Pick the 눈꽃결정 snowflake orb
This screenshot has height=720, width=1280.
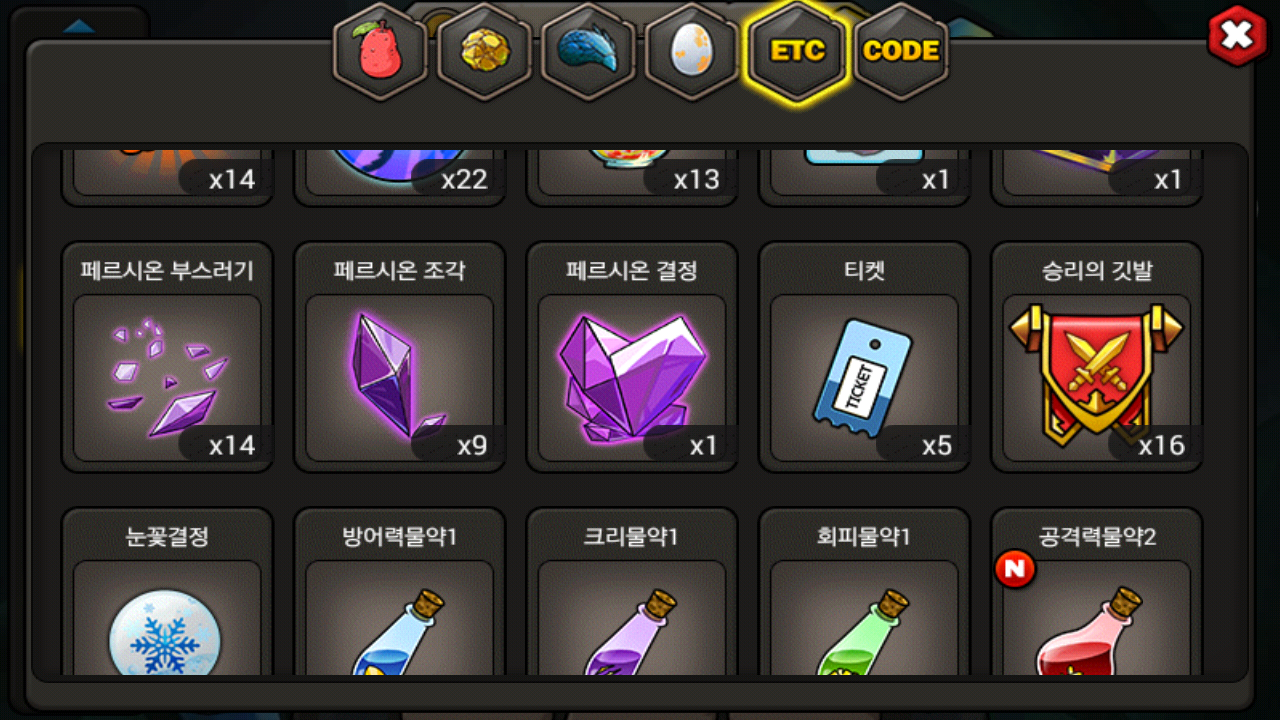coord(167,592)
